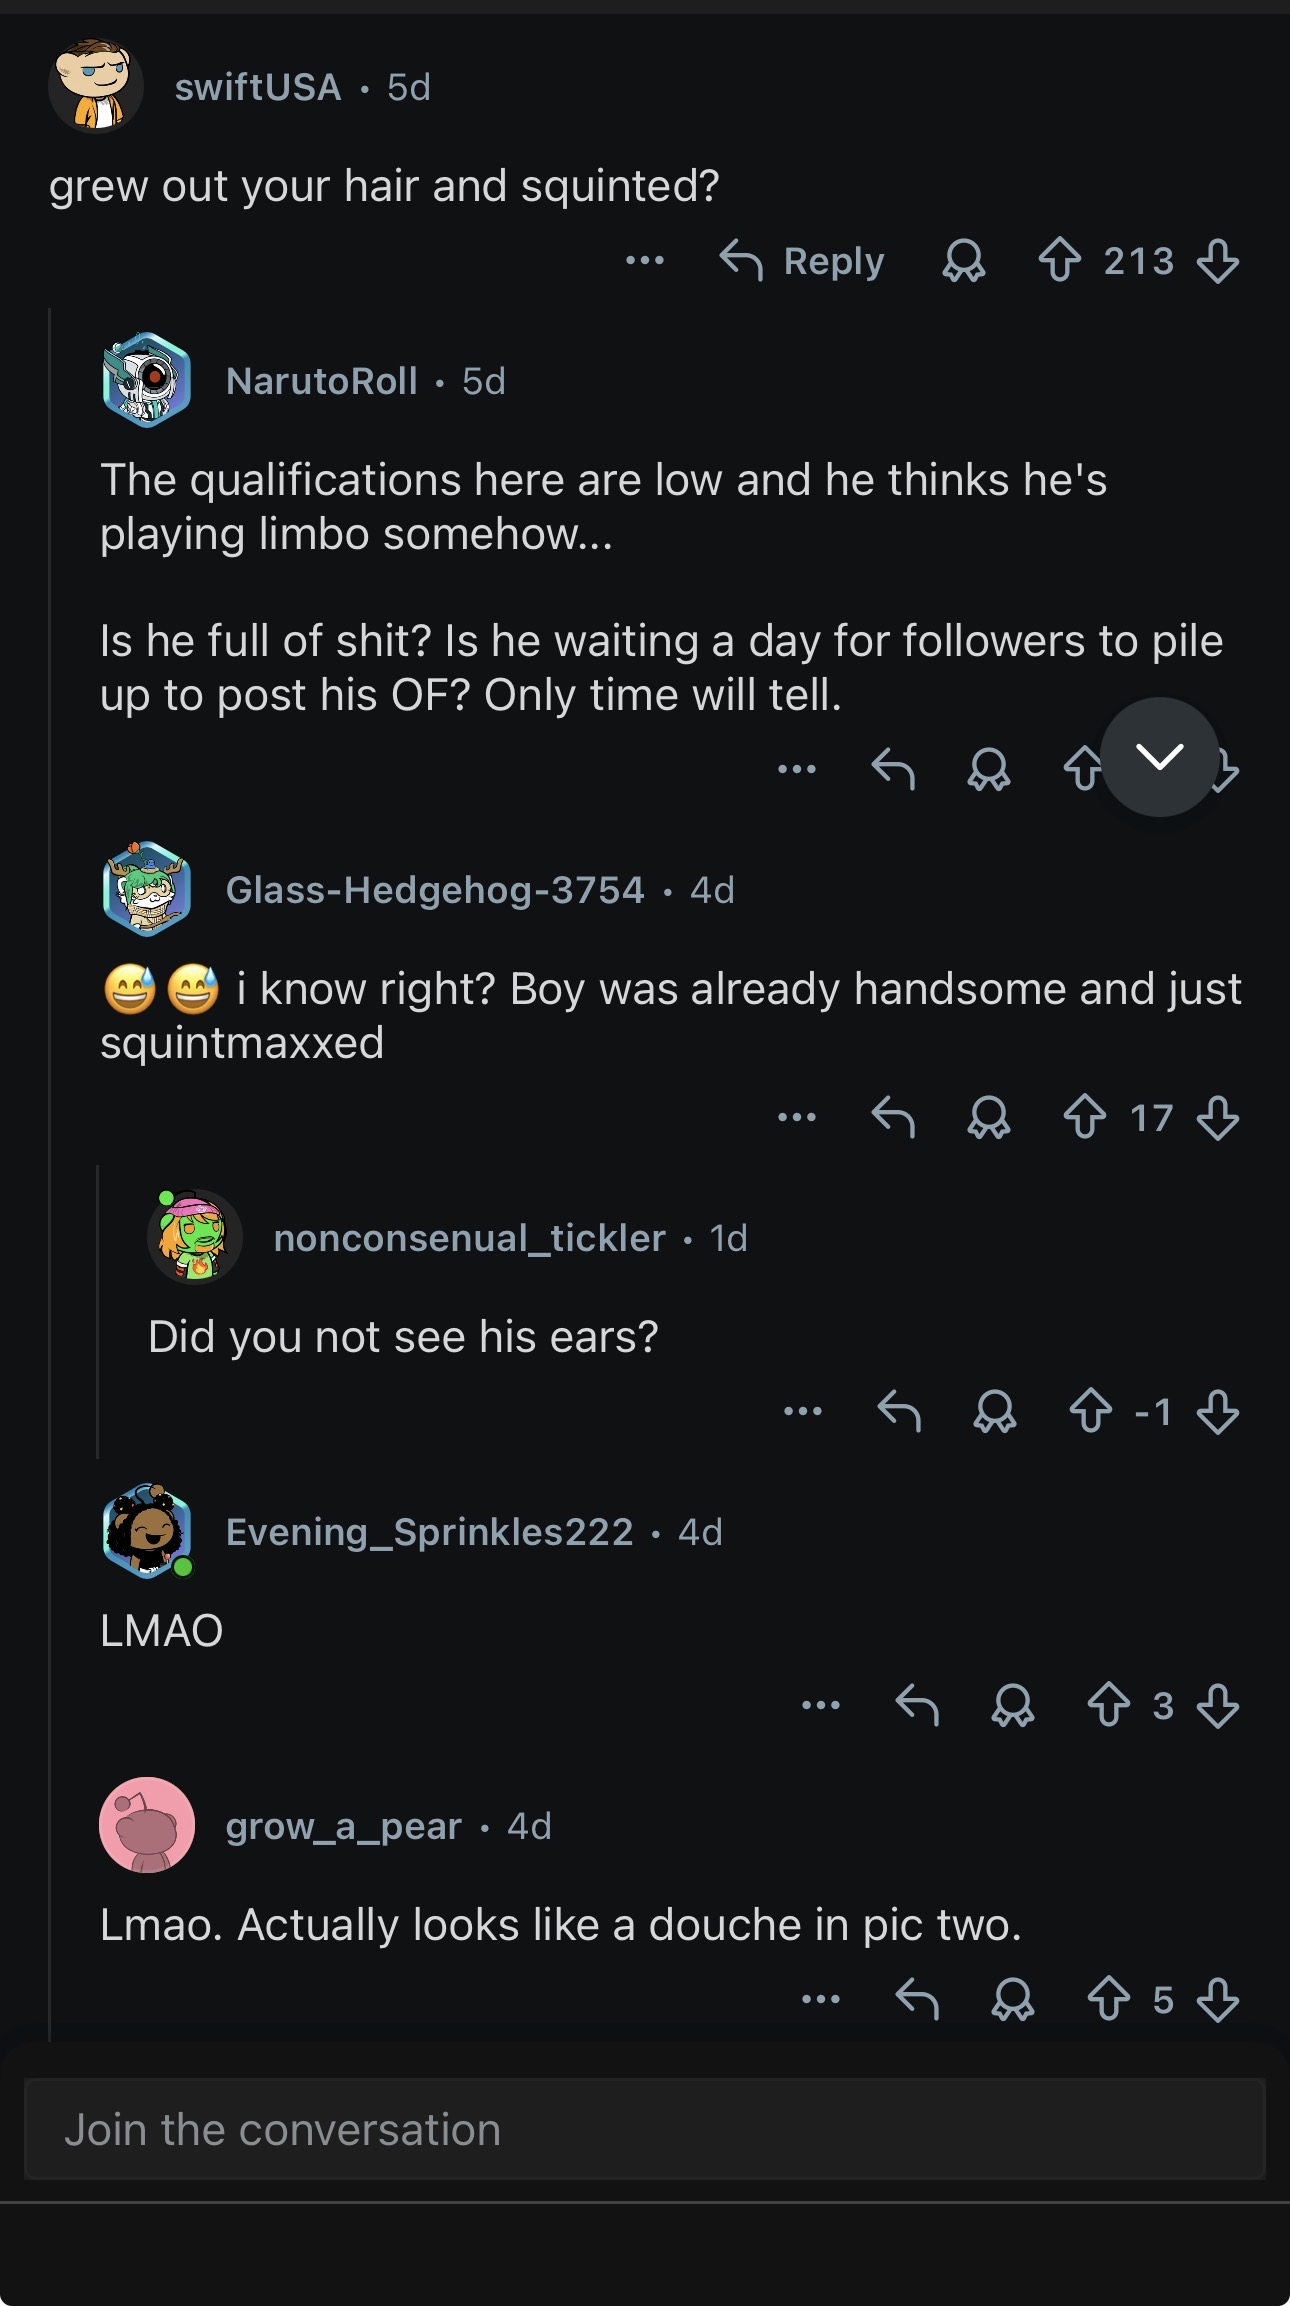View swiftUSA's avatar thumbnail
Image resolution: width=1290 pixels, height=2306 pixels.
click(x=96, y=86)
